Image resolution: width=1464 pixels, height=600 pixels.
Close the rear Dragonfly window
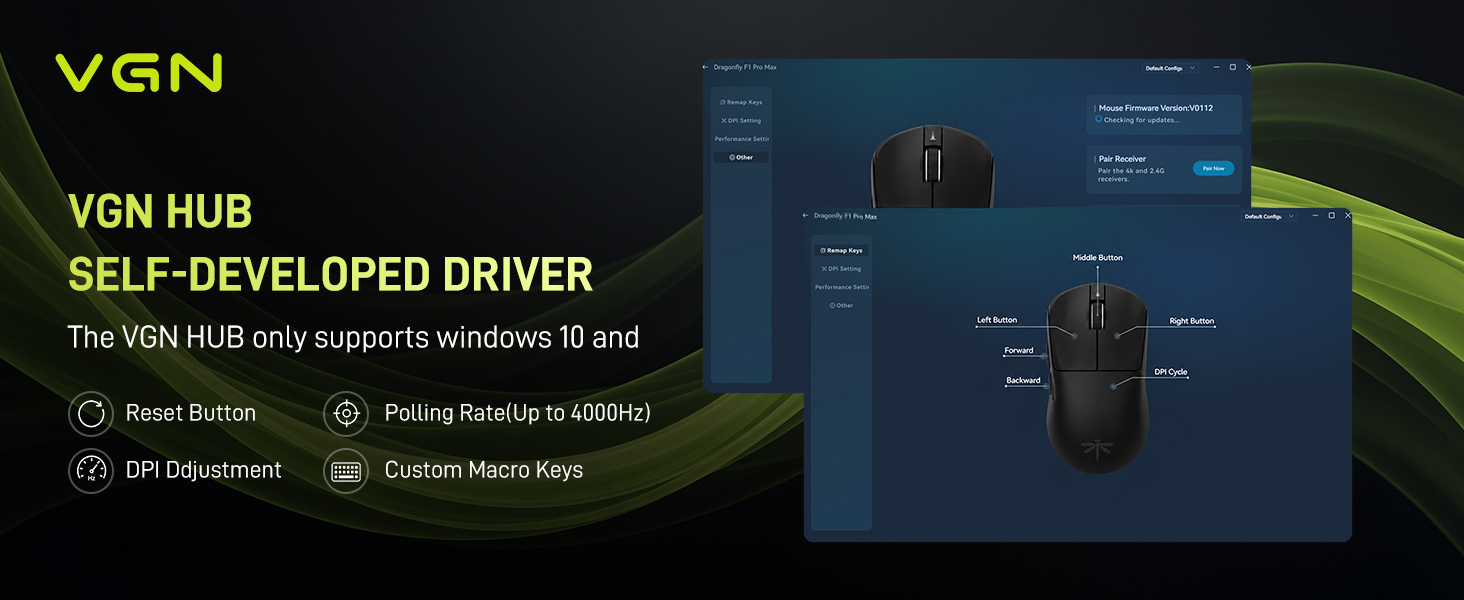(x=1248, y=67)
